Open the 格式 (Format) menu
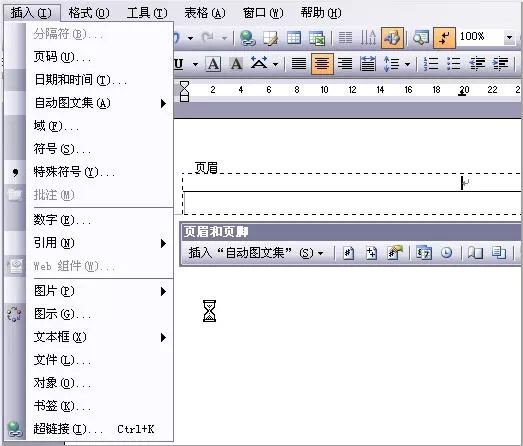The height and width of the screenshot is (446, 523). click(x=89, y=13)
